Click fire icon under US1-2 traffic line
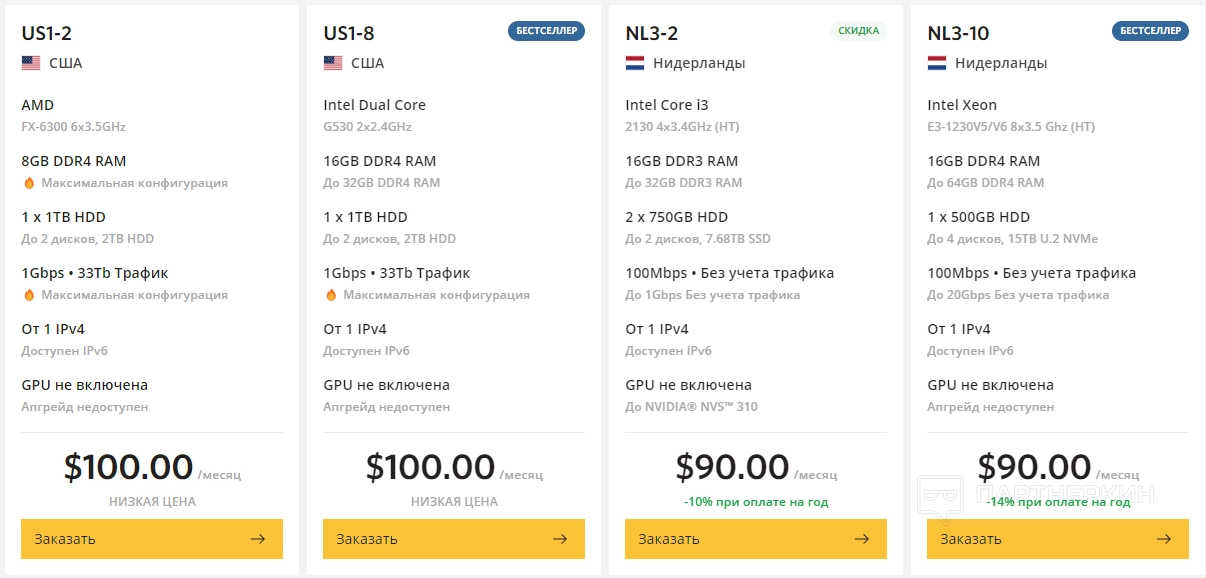Viewport: 1206px width, 578px height. 29,295
